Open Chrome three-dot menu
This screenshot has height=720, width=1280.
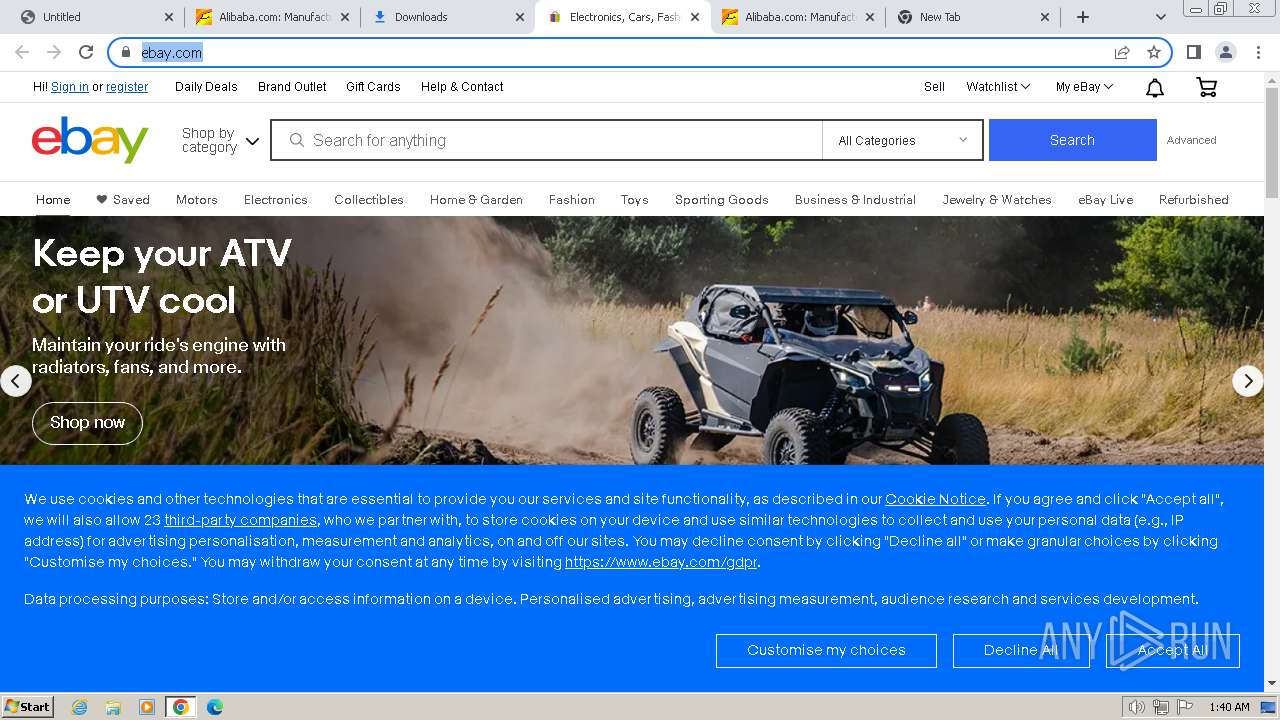click(1258, 52)
